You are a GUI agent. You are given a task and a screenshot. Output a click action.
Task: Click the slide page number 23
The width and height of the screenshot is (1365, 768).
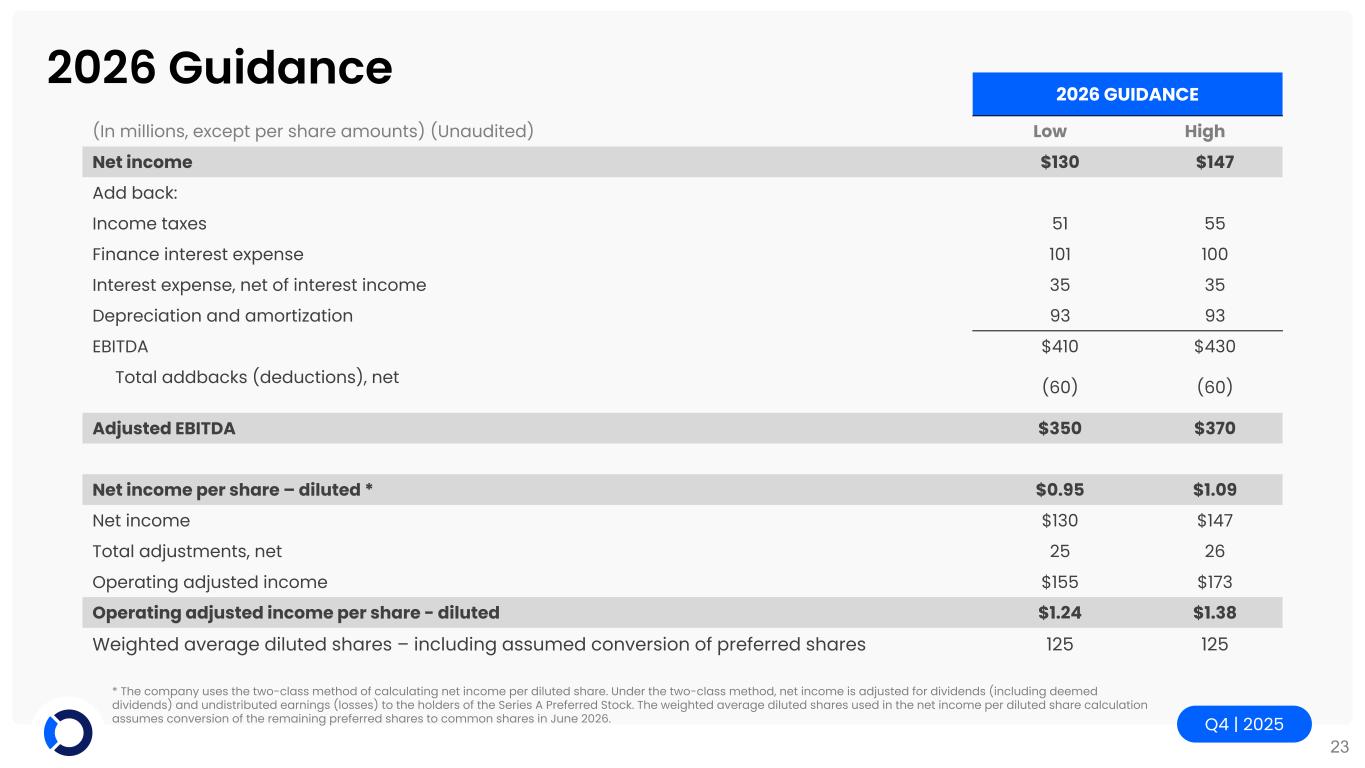(x=1339, y=746)
